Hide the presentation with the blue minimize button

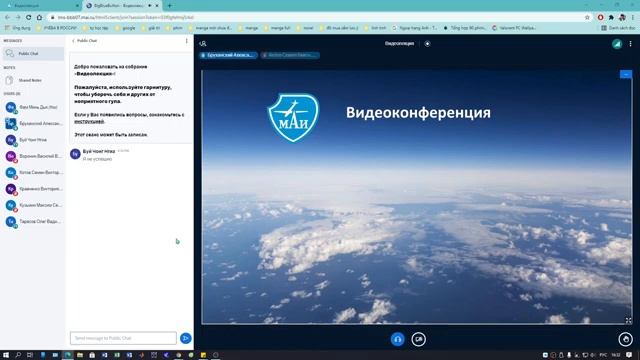pos(626,74)
